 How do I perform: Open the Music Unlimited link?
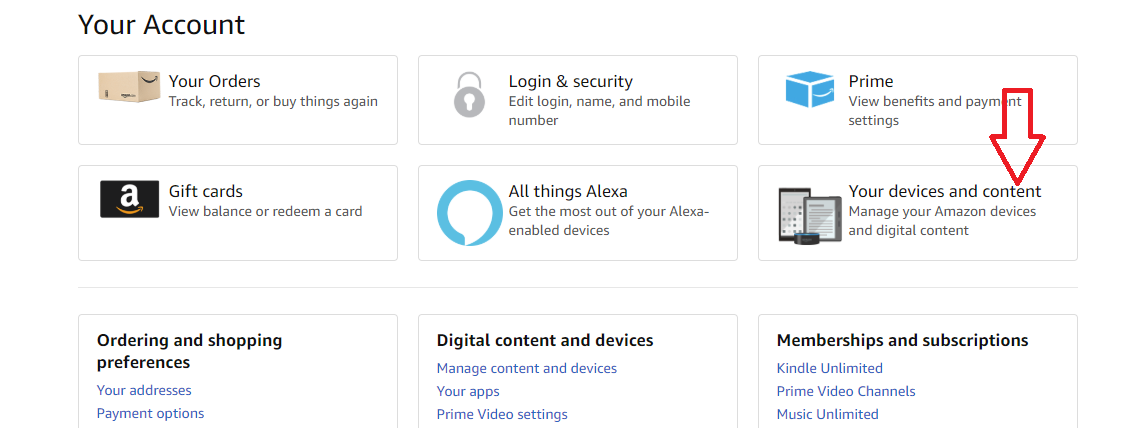click(827, 414)
